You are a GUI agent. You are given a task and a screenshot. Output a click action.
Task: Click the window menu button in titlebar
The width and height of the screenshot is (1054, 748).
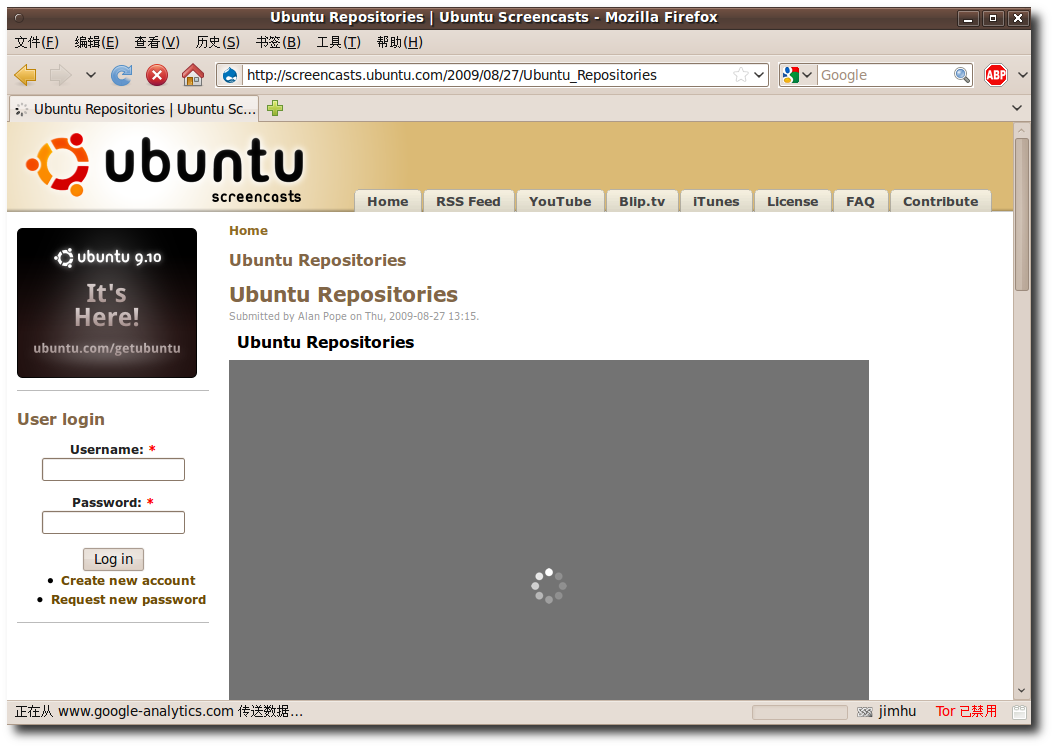pos(19,17)
